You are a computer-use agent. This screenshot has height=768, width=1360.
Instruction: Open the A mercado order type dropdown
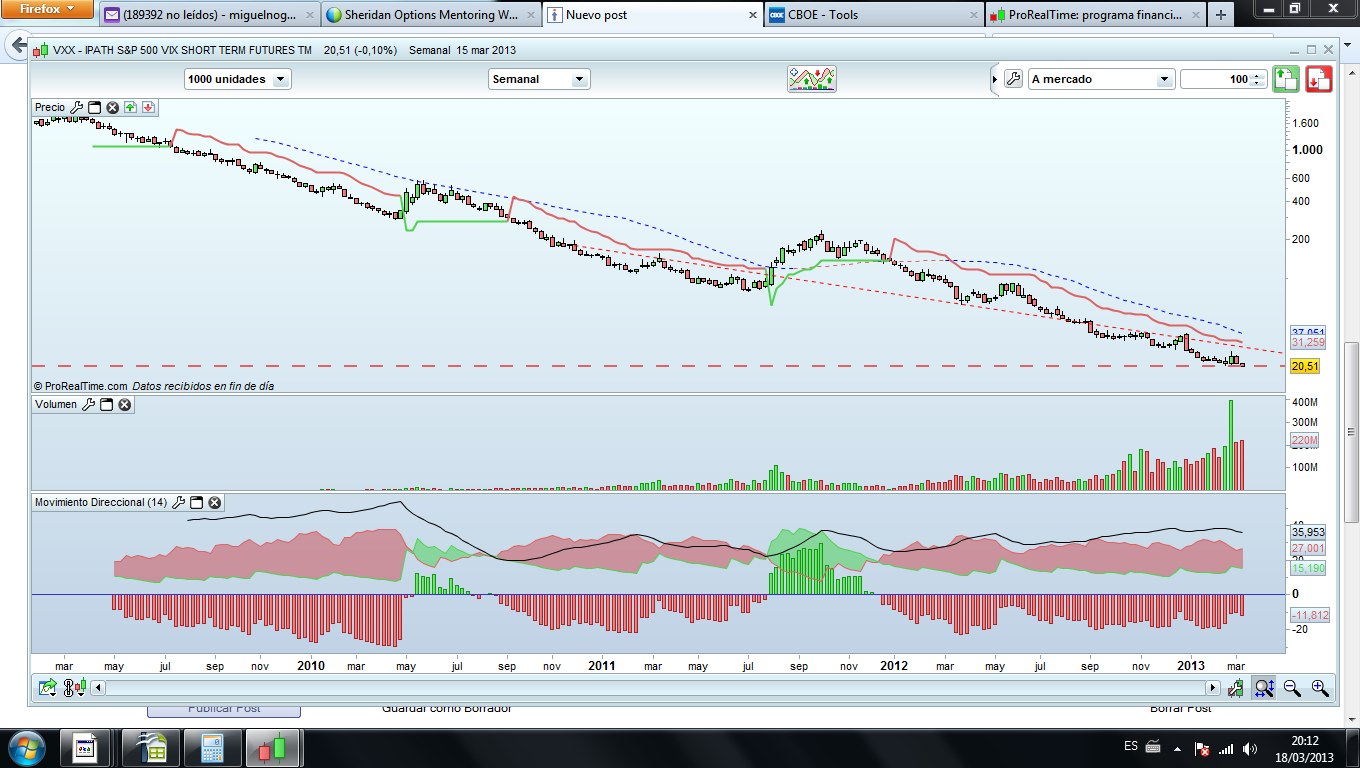pos(1100,79)
